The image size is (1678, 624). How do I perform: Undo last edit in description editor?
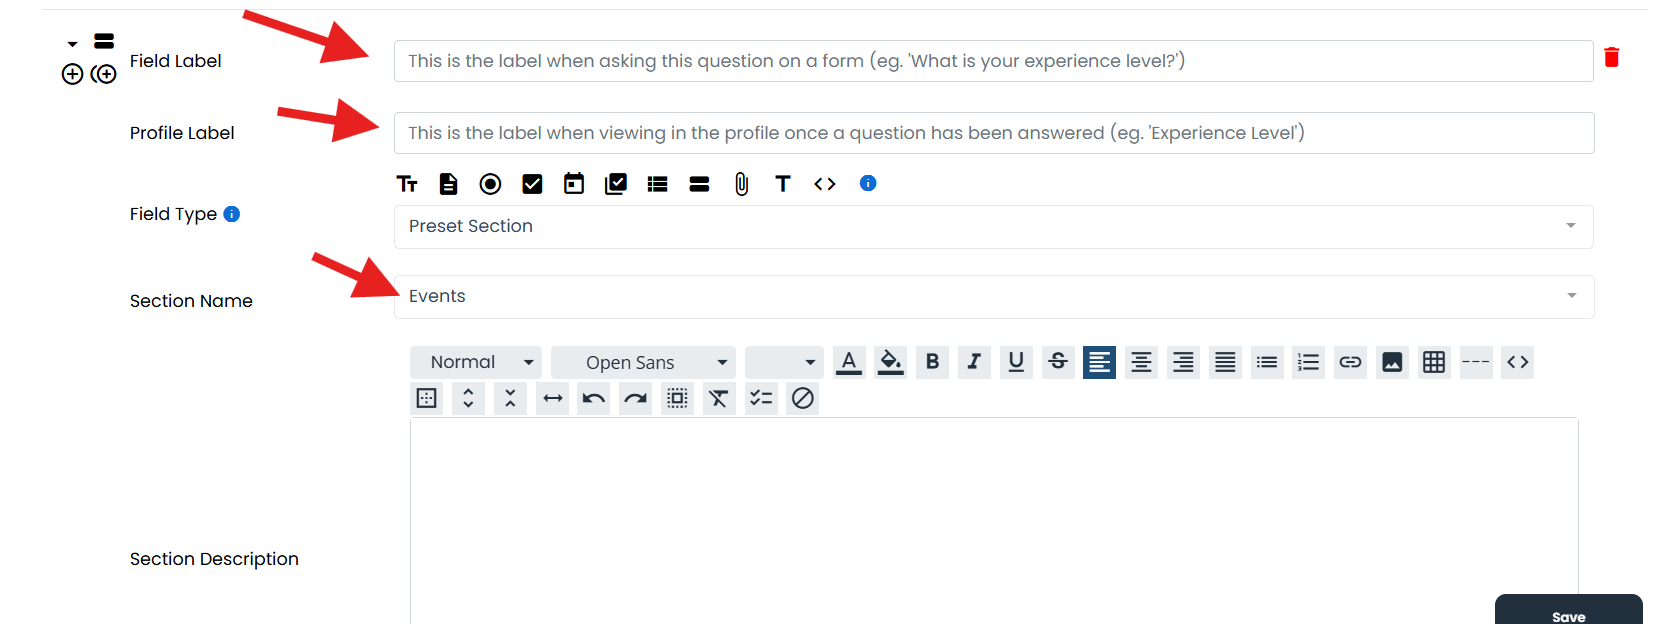pyautogui.click(x=594, y=398)
